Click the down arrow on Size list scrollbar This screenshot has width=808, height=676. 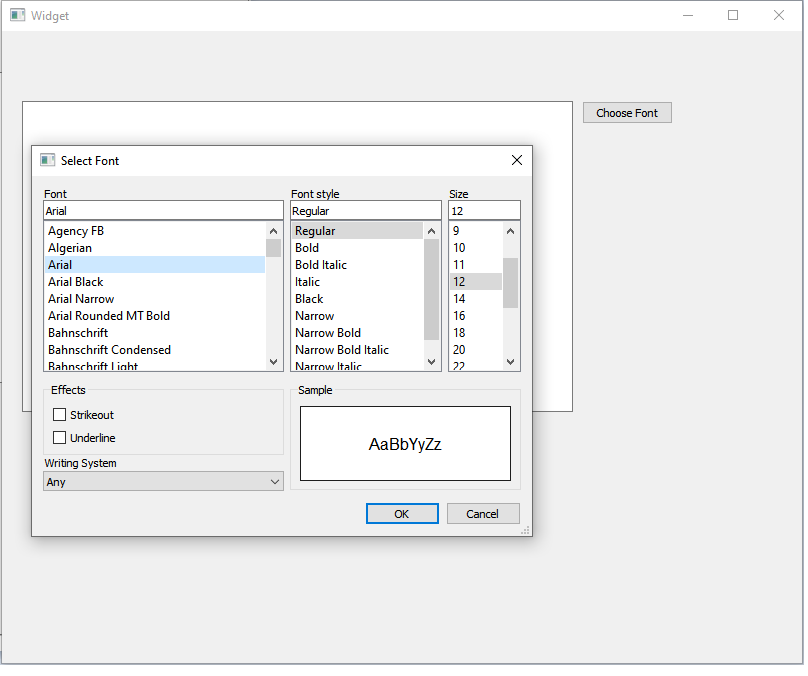point(510,362)
